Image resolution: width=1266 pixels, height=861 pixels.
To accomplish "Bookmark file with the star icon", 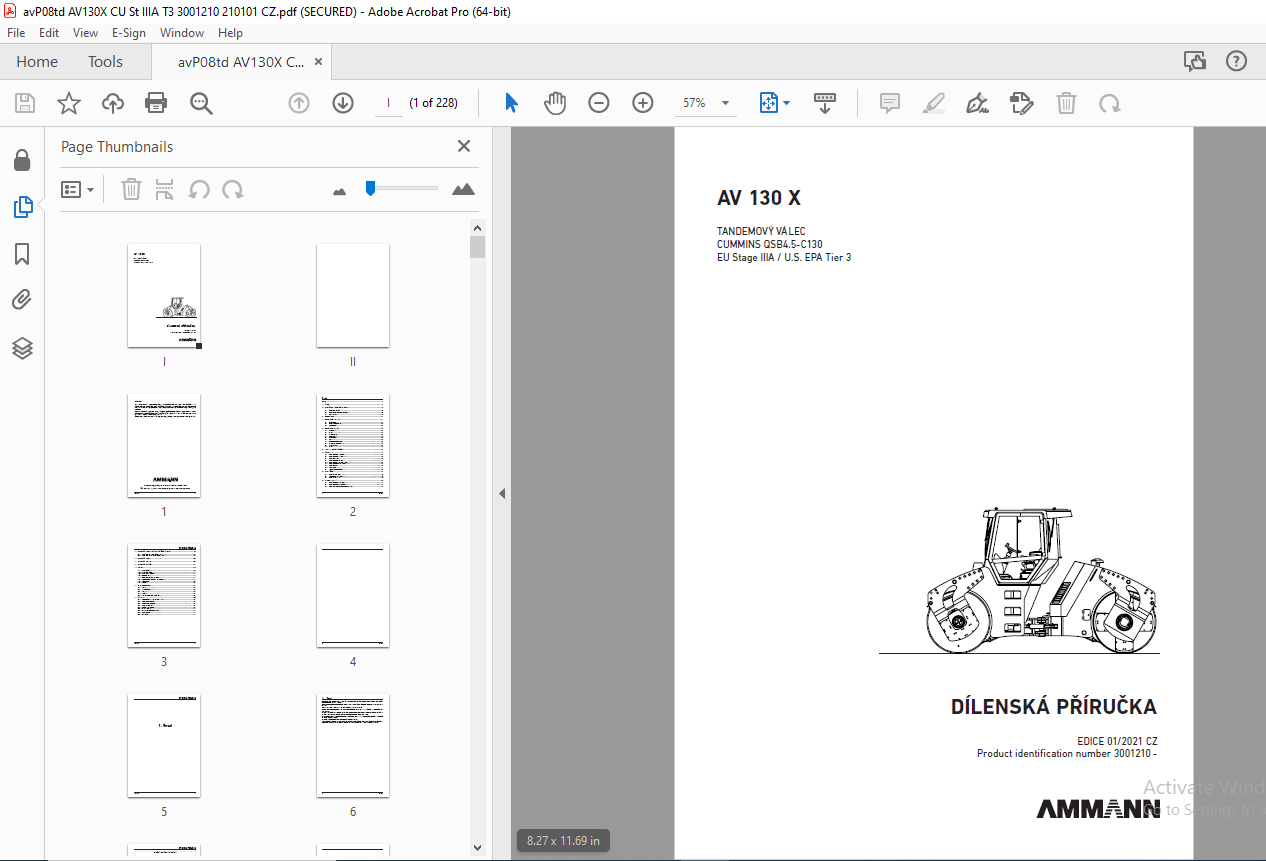I will [x=69, y=103].
